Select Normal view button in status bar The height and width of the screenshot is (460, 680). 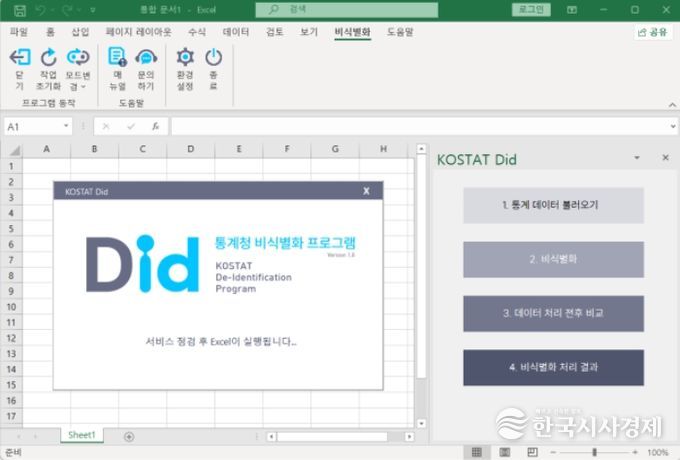477,452
